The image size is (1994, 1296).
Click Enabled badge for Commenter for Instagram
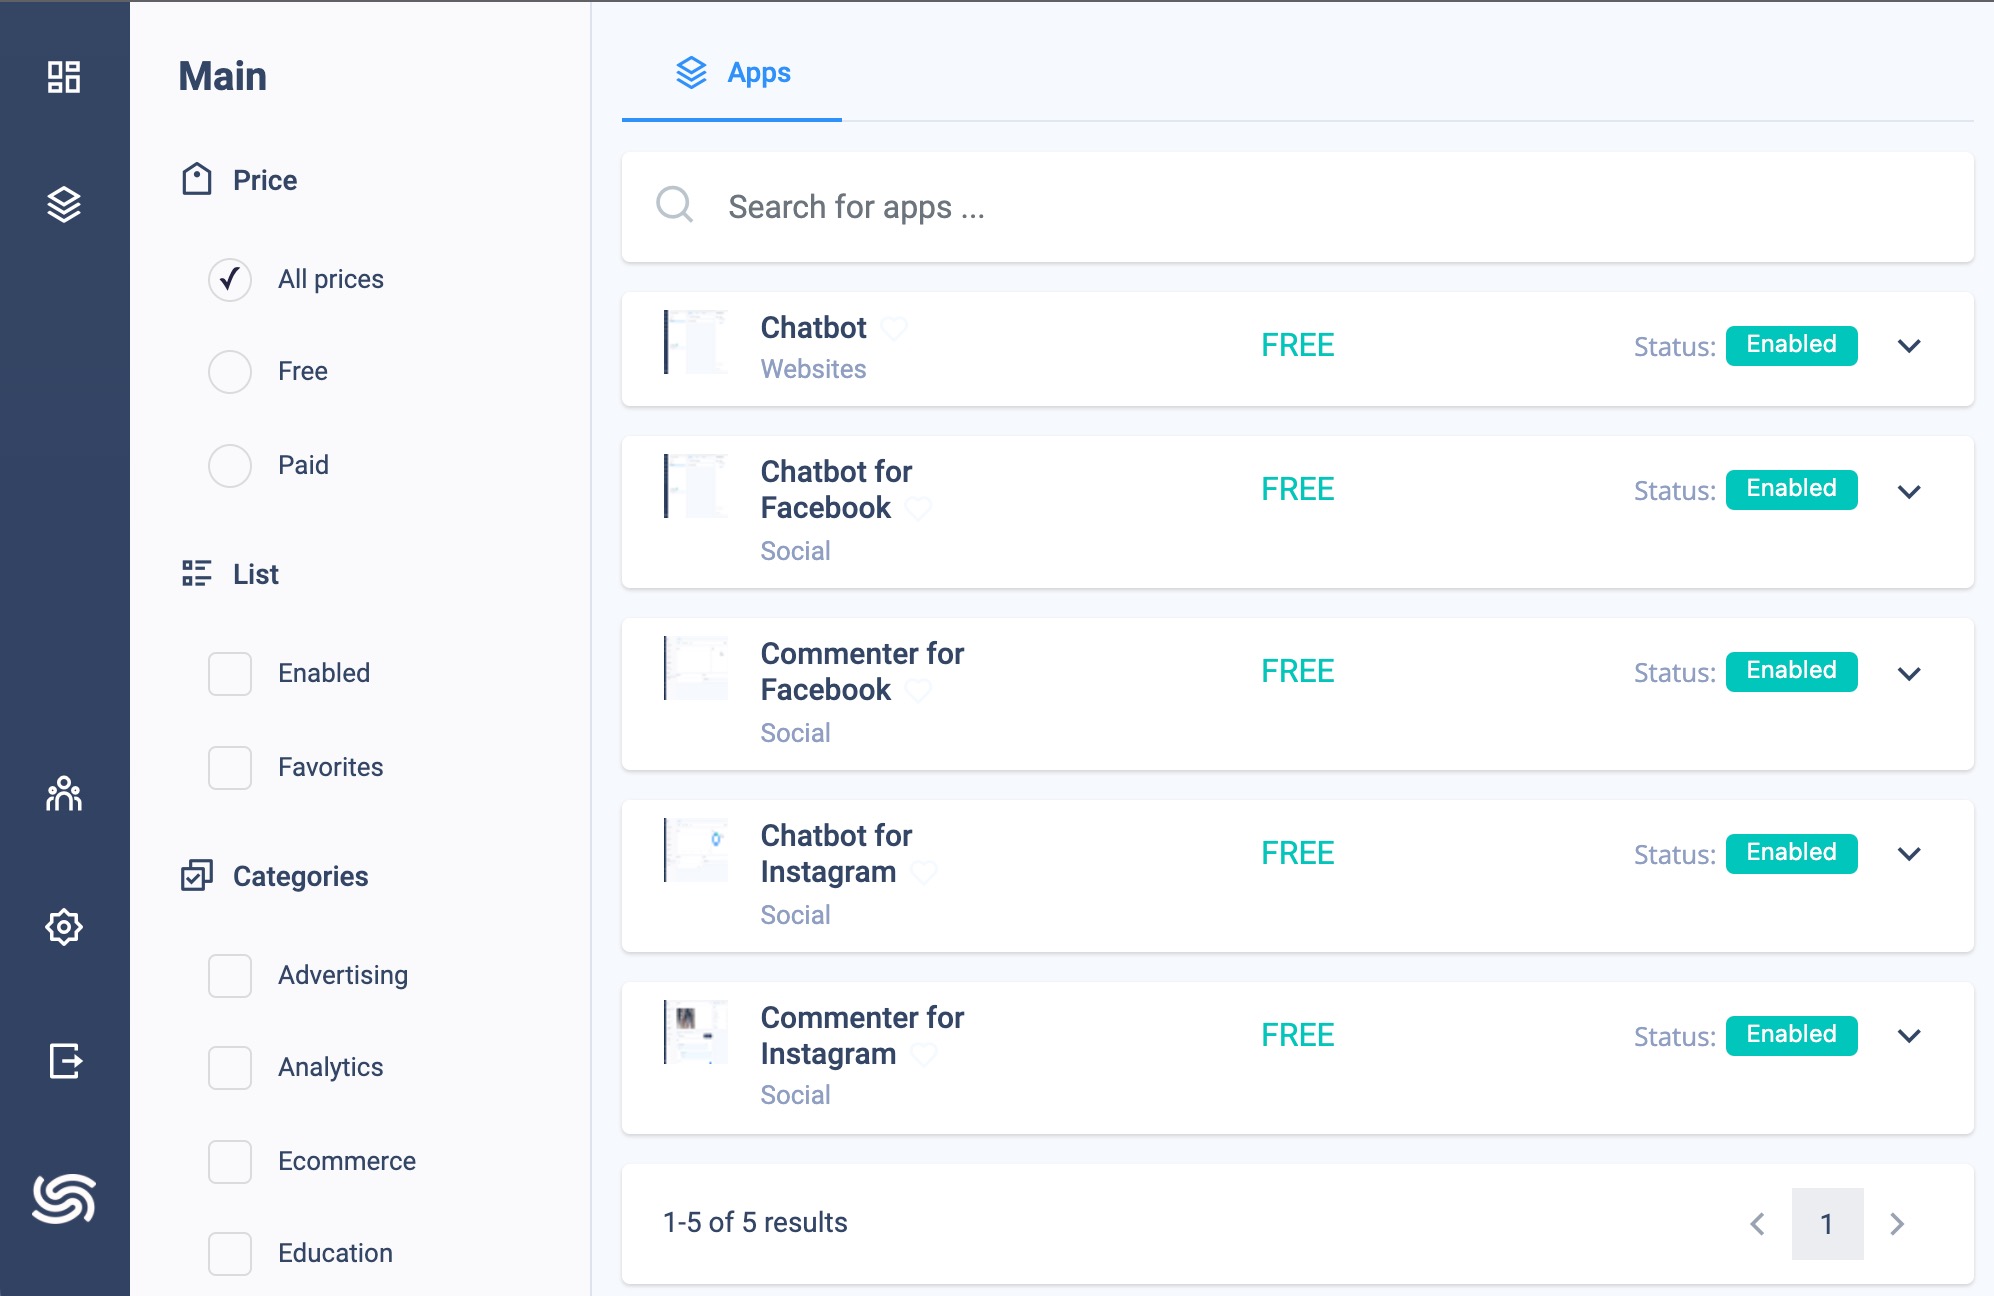[1791, 1035]
